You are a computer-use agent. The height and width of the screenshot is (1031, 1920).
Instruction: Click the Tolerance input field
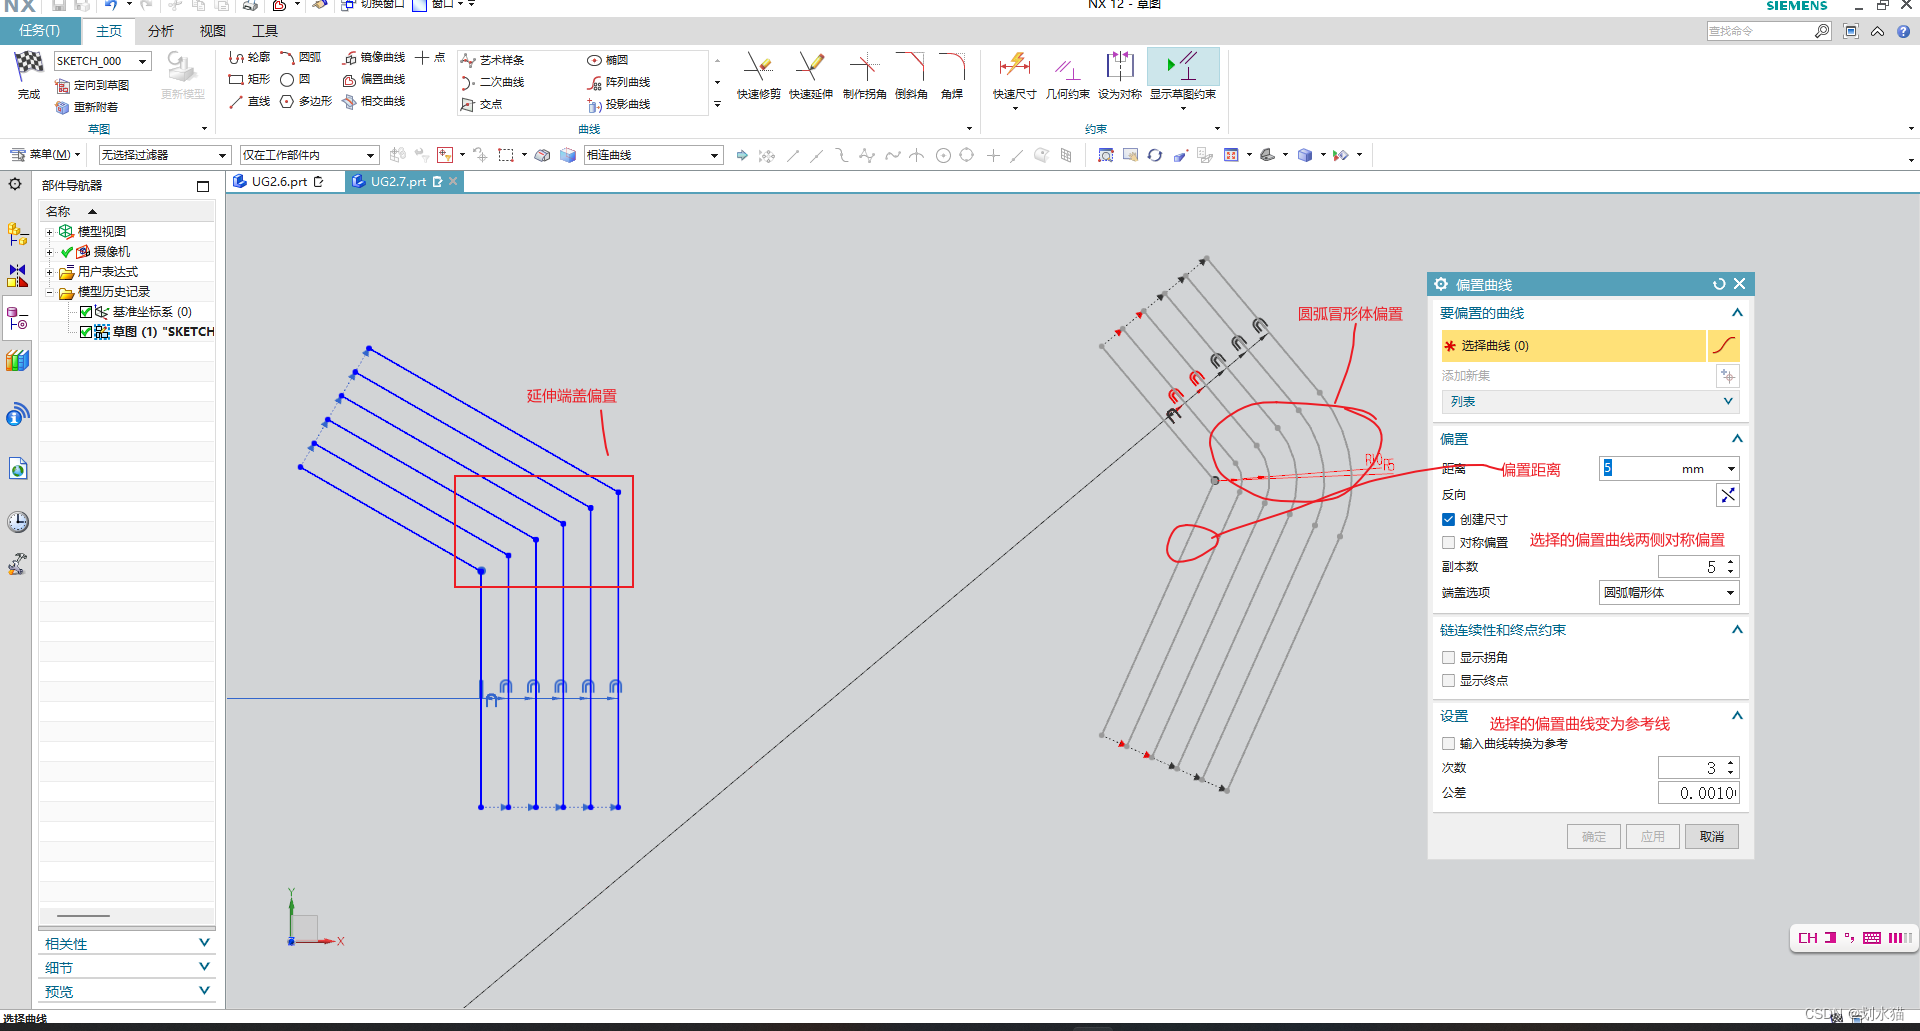(x=1698, y=793)
